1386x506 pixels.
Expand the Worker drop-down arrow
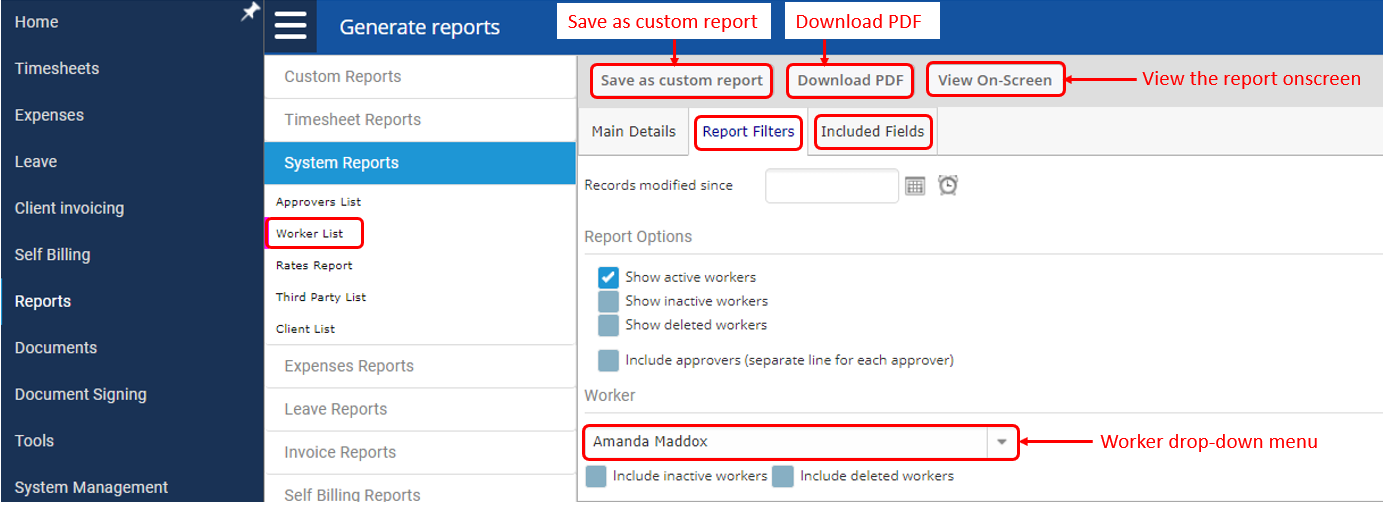click(1002, 442)
